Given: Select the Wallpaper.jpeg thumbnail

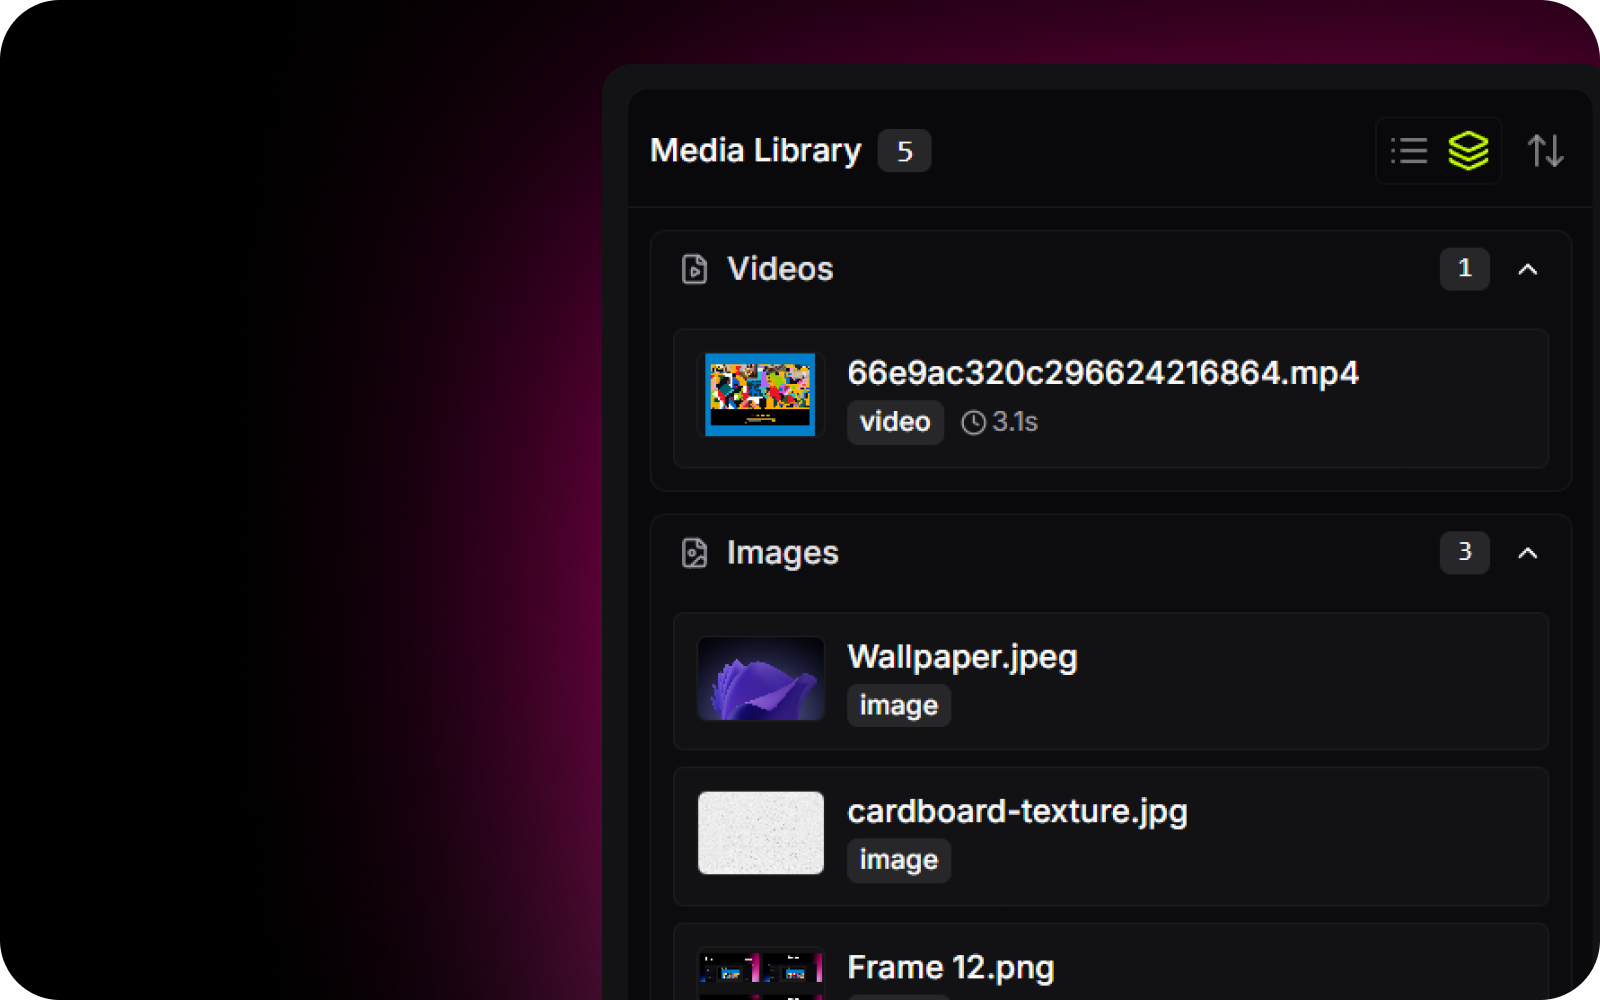Looking at the screenshot, I should [760, 679].
